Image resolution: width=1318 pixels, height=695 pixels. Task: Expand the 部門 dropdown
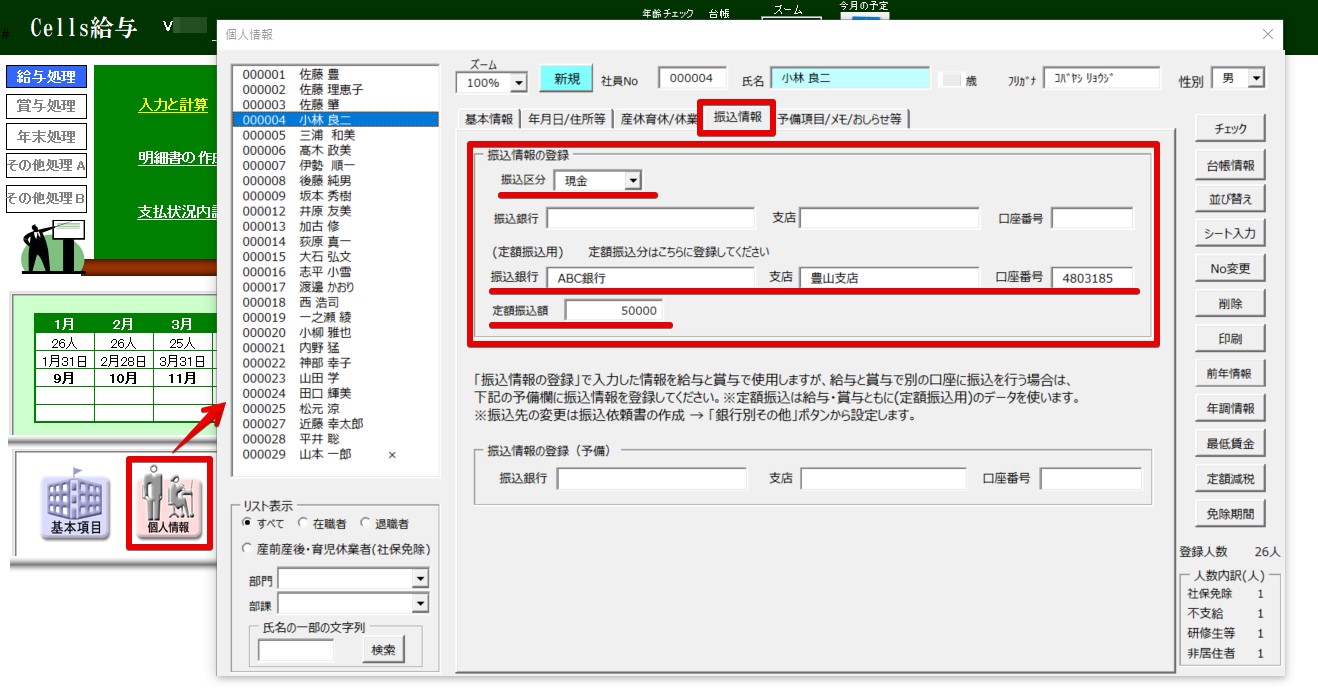coord(420,579)
